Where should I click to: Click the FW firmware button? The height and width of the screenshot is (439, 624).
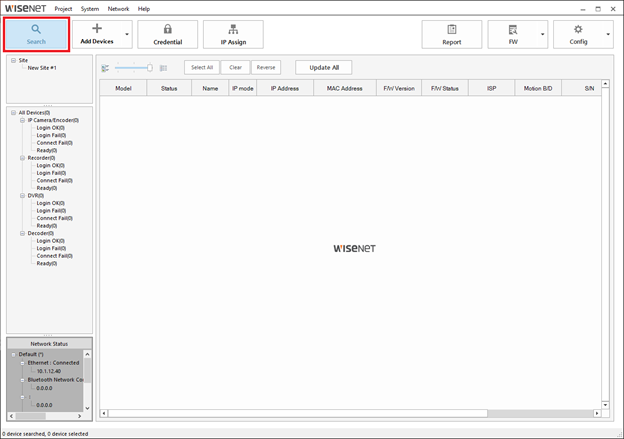(513, 35)
